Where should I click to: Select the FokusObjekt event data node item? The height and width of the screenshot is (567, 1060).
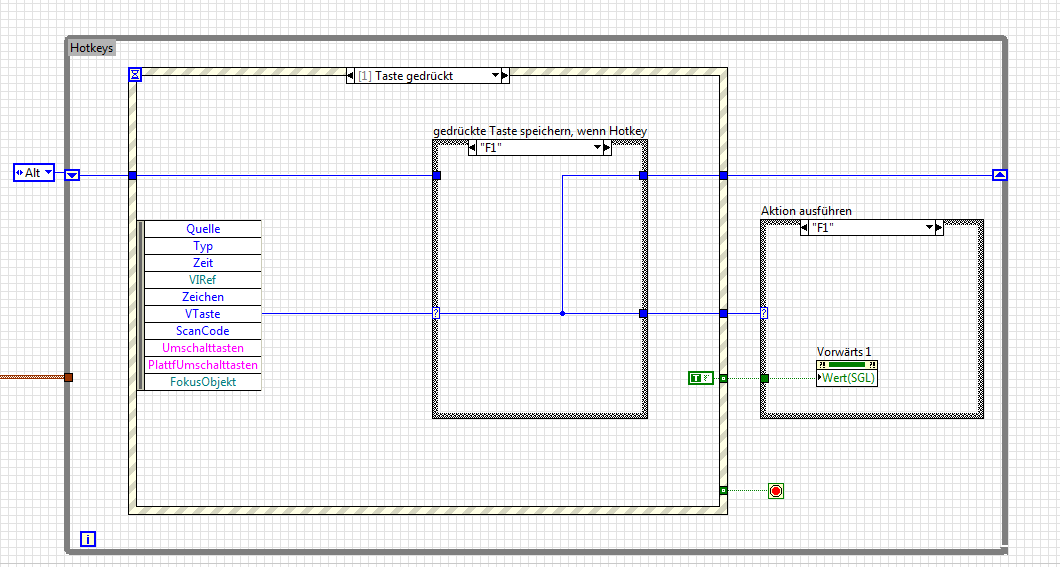[203, 382]
